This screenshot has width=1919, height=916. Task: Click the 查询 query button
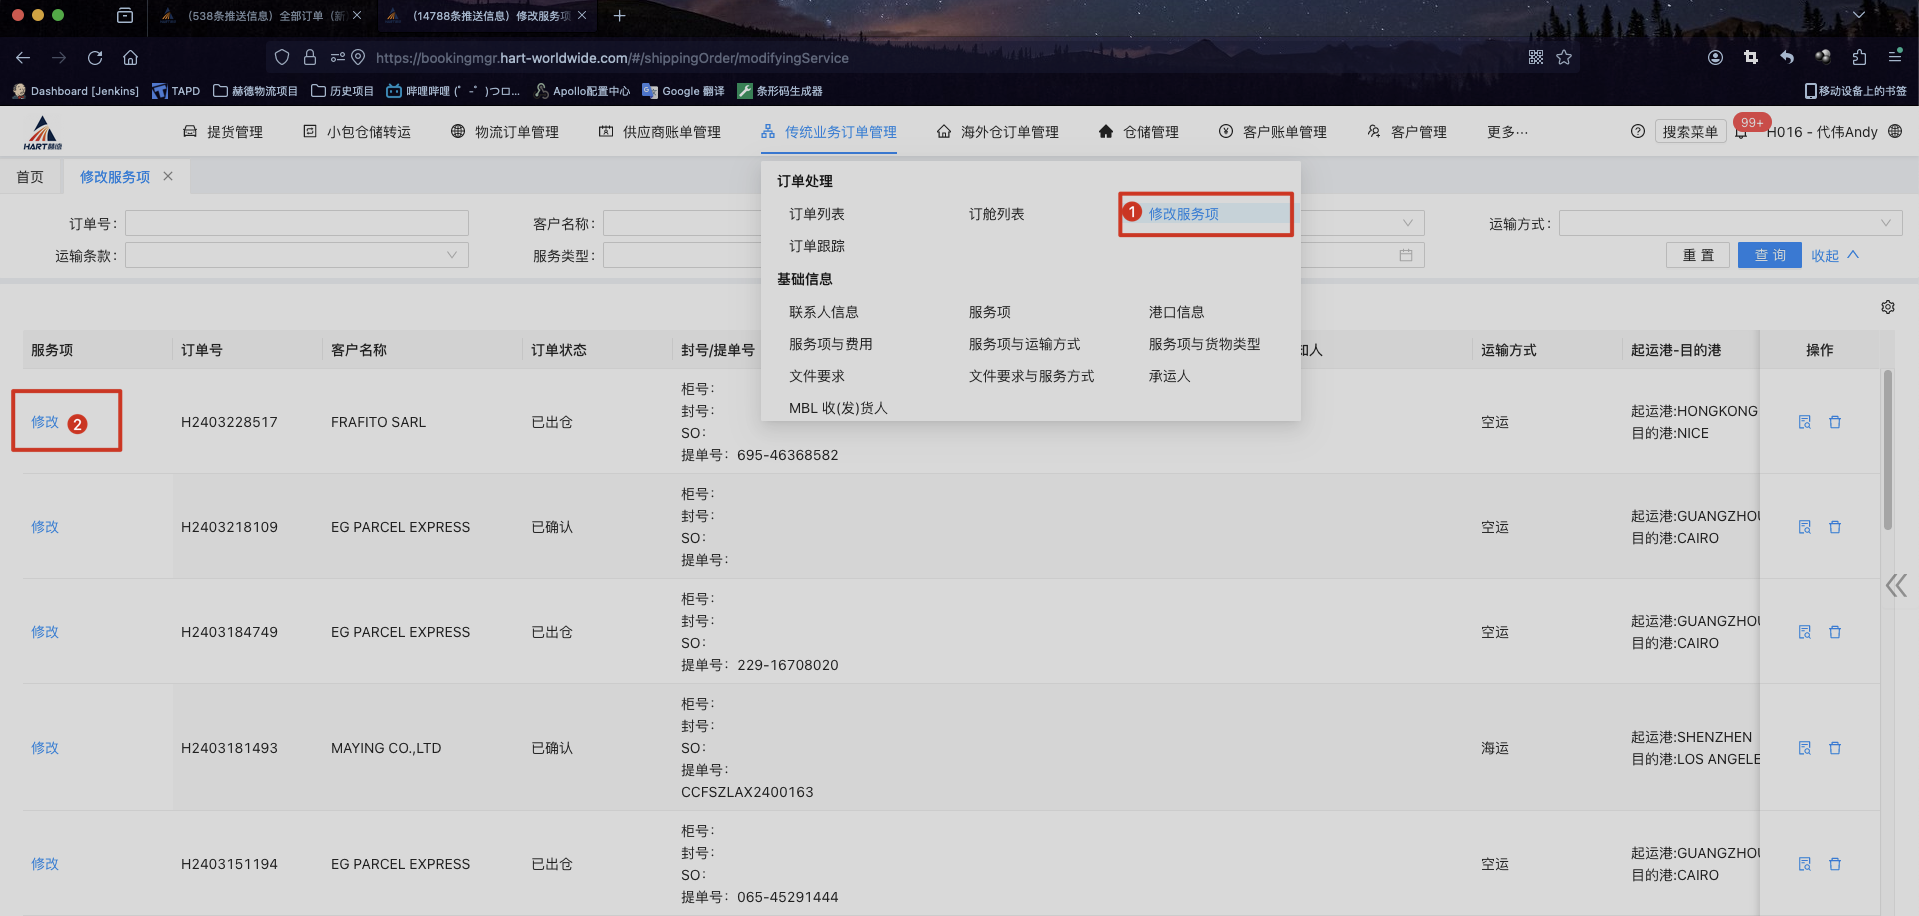click(1768, 255)
